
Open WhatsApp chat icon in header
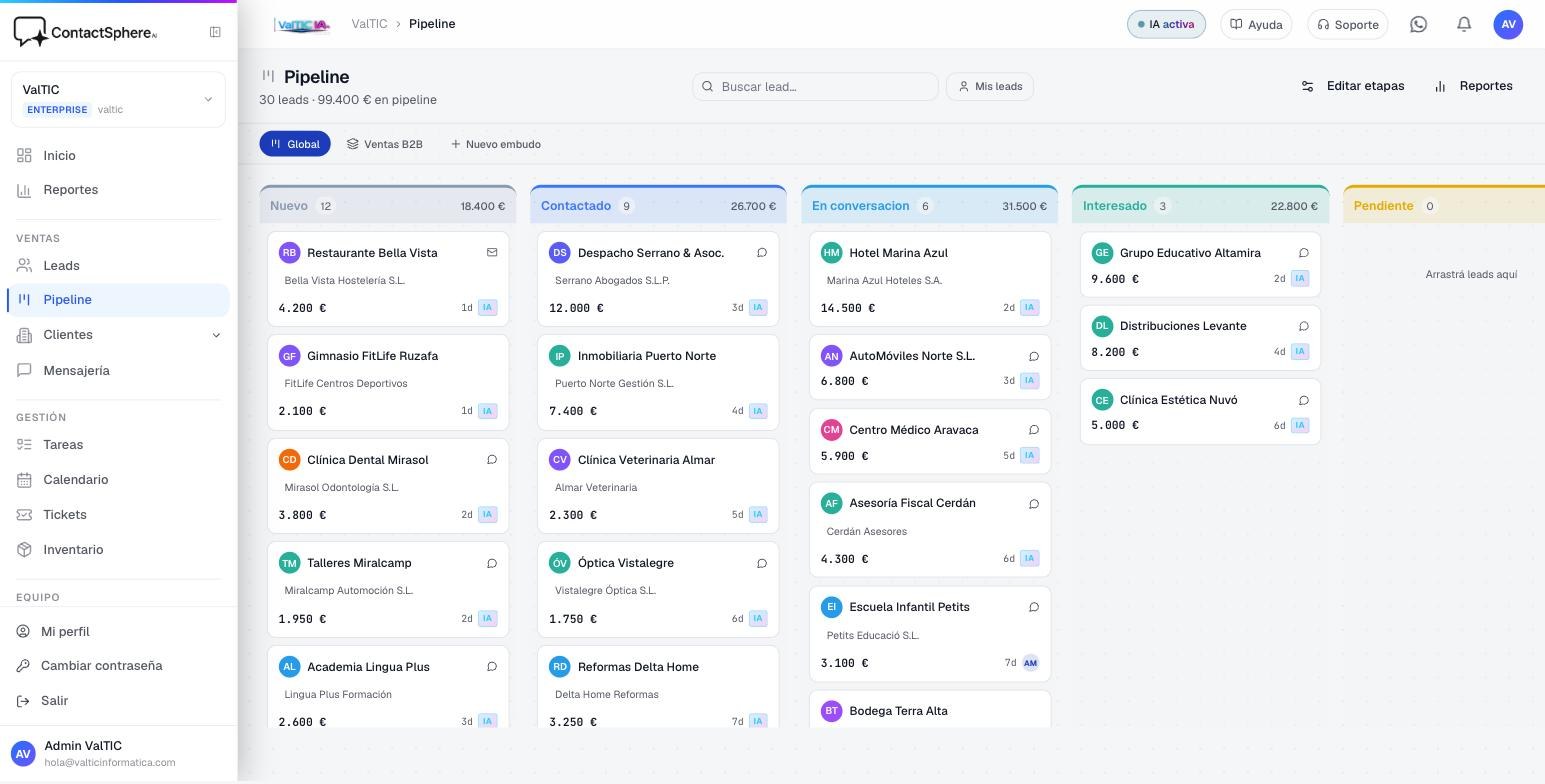point(1418,24)
